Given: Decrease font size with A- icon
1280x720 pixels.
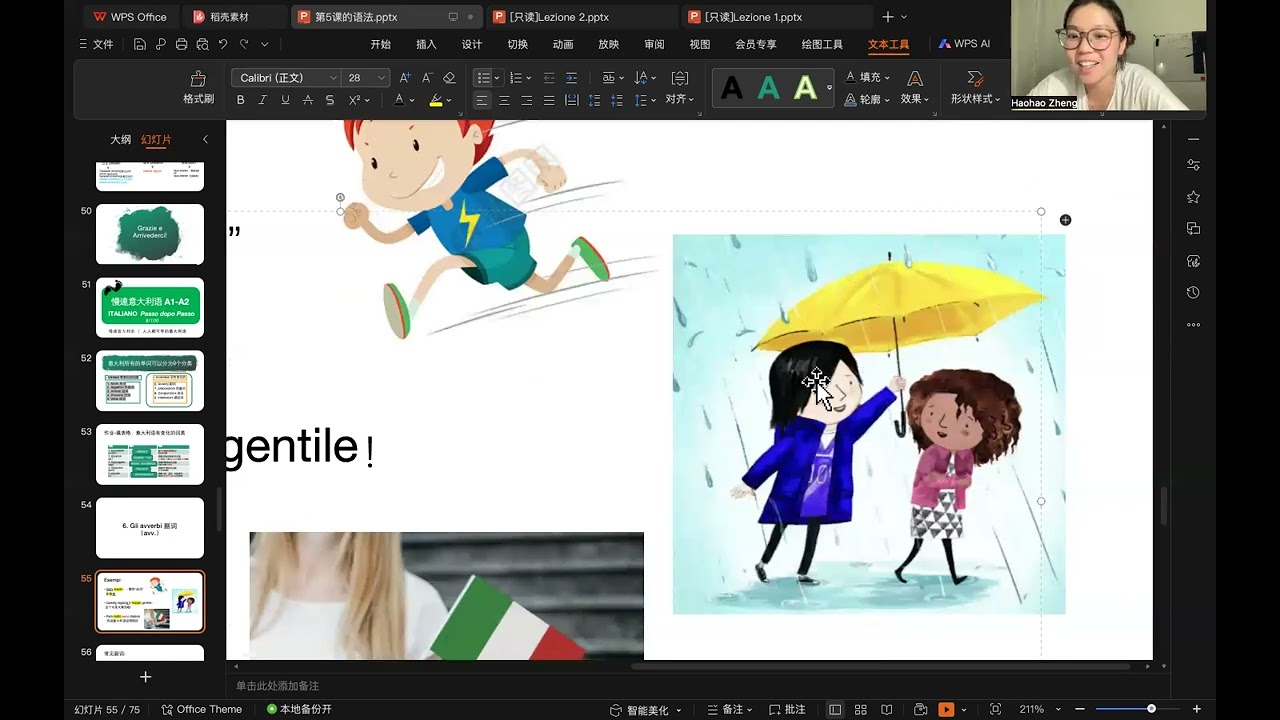Looking at the screenshot, I should click(x=427, y=78).
